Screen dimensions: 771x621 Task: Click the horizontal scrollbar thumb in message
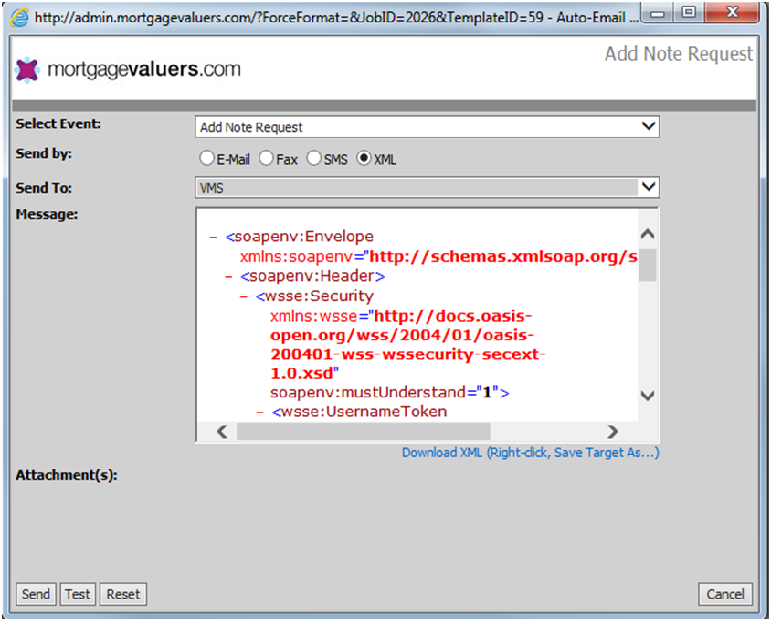(x=363, y=432)
